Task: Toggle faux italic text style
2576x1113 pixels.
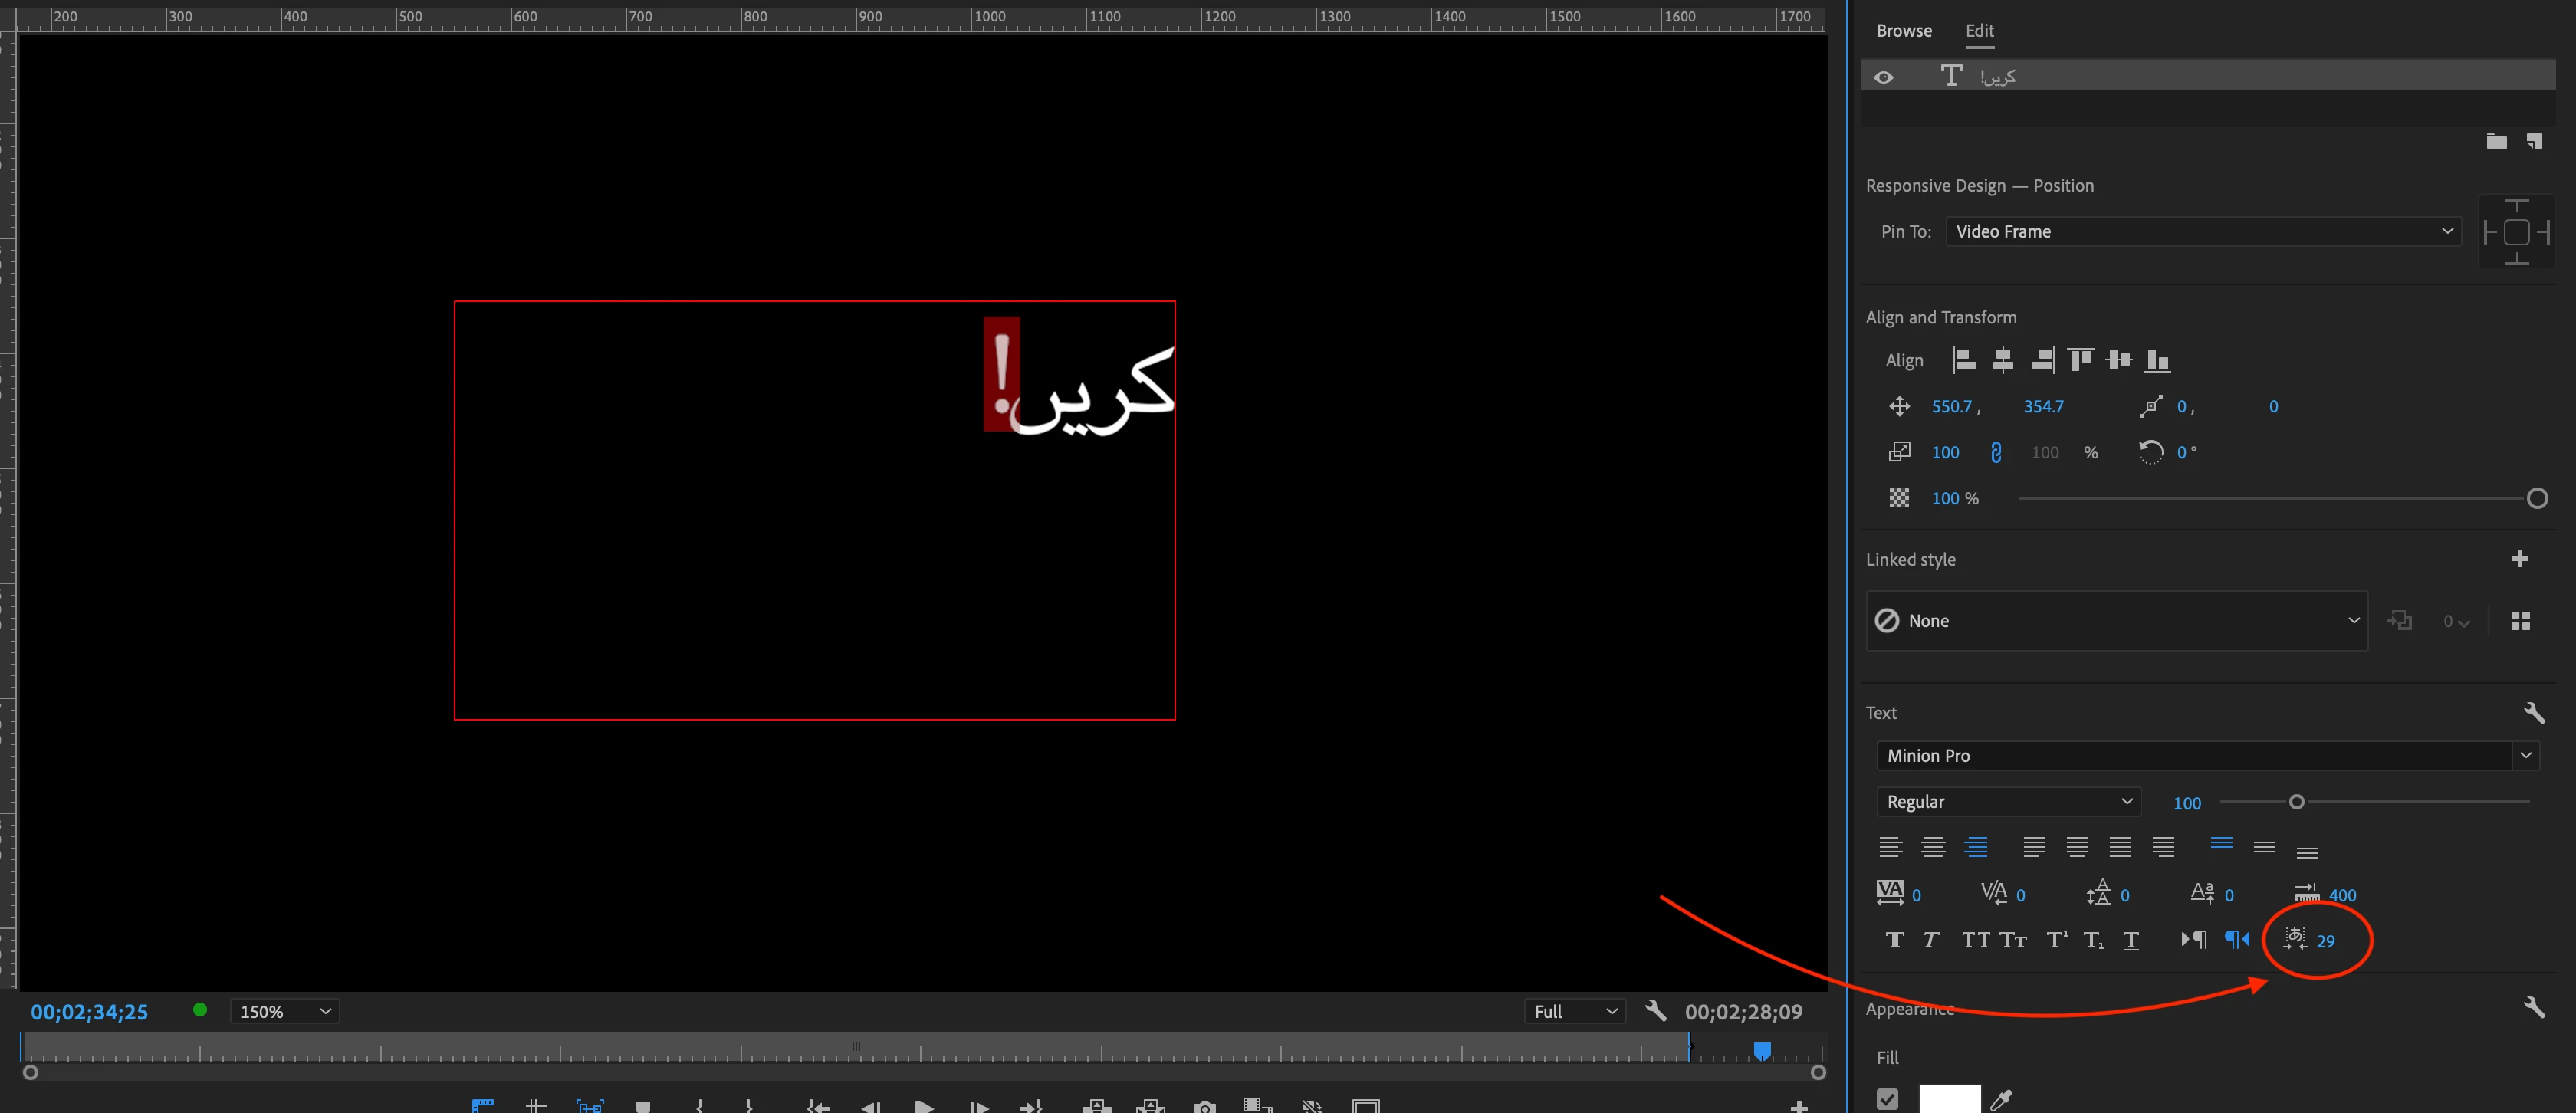Action: pos(1931,940)
